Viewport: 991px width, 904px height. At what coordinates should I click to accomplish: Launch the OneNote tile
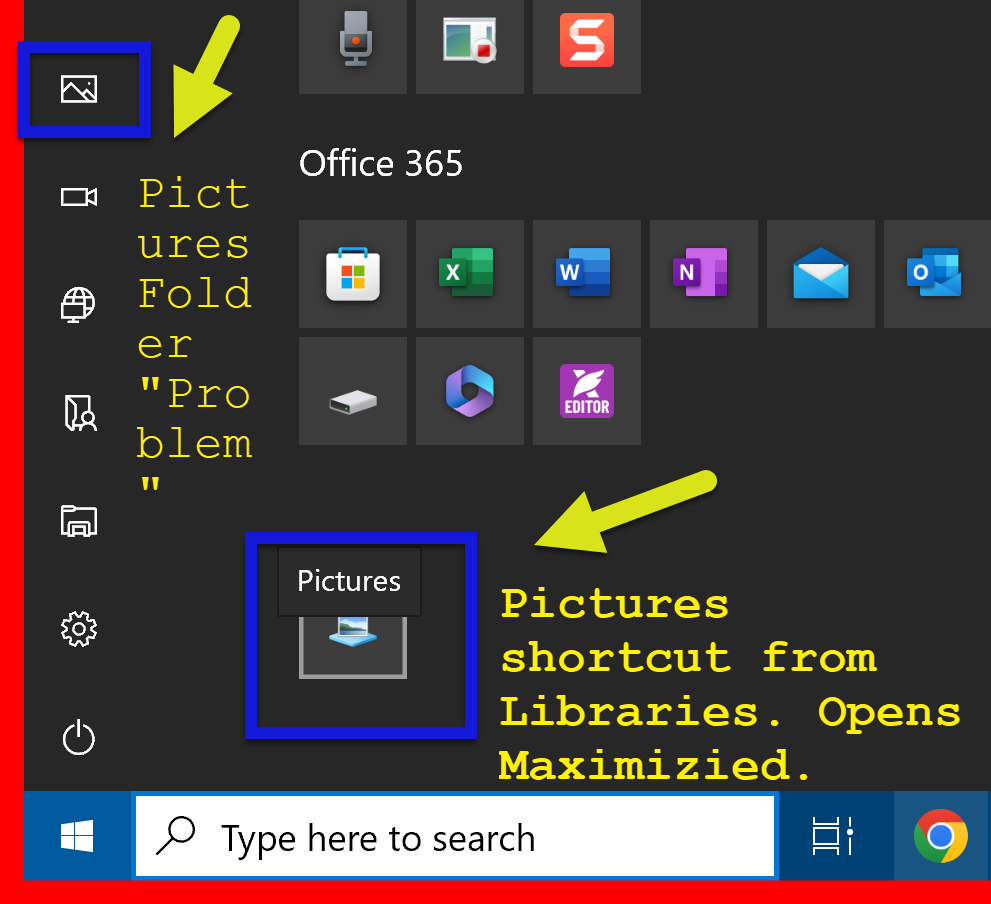coord(703,274)
